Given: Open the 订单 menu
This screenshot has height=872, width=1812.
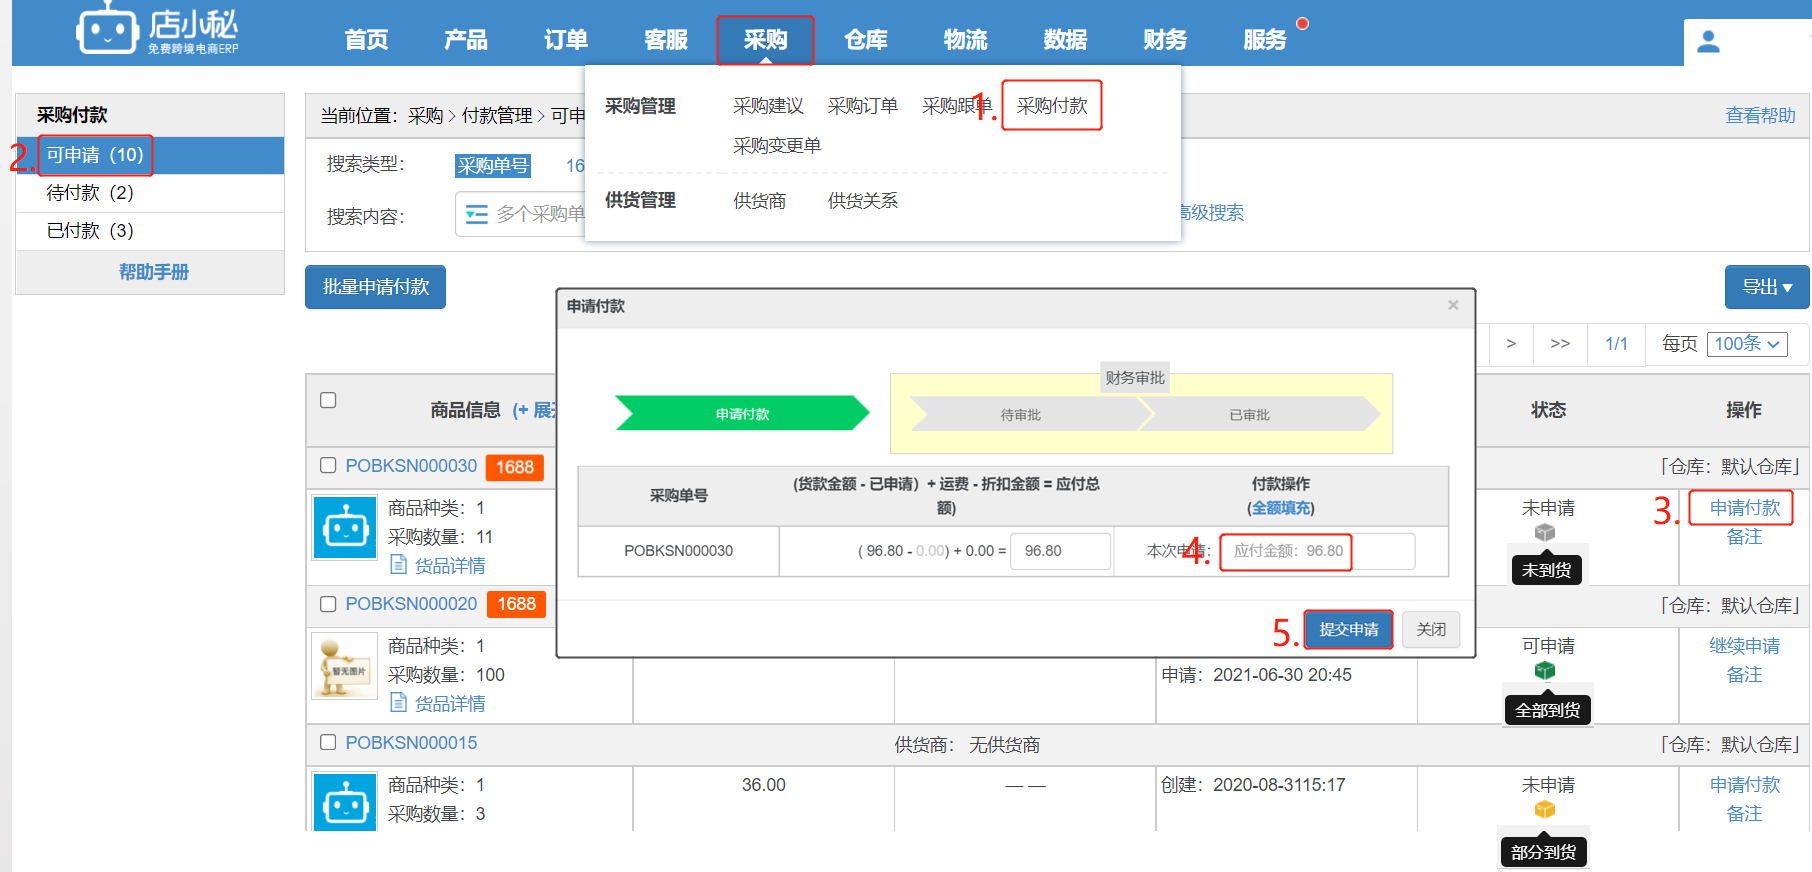Looking at the screenshot, I should point(566,40).
